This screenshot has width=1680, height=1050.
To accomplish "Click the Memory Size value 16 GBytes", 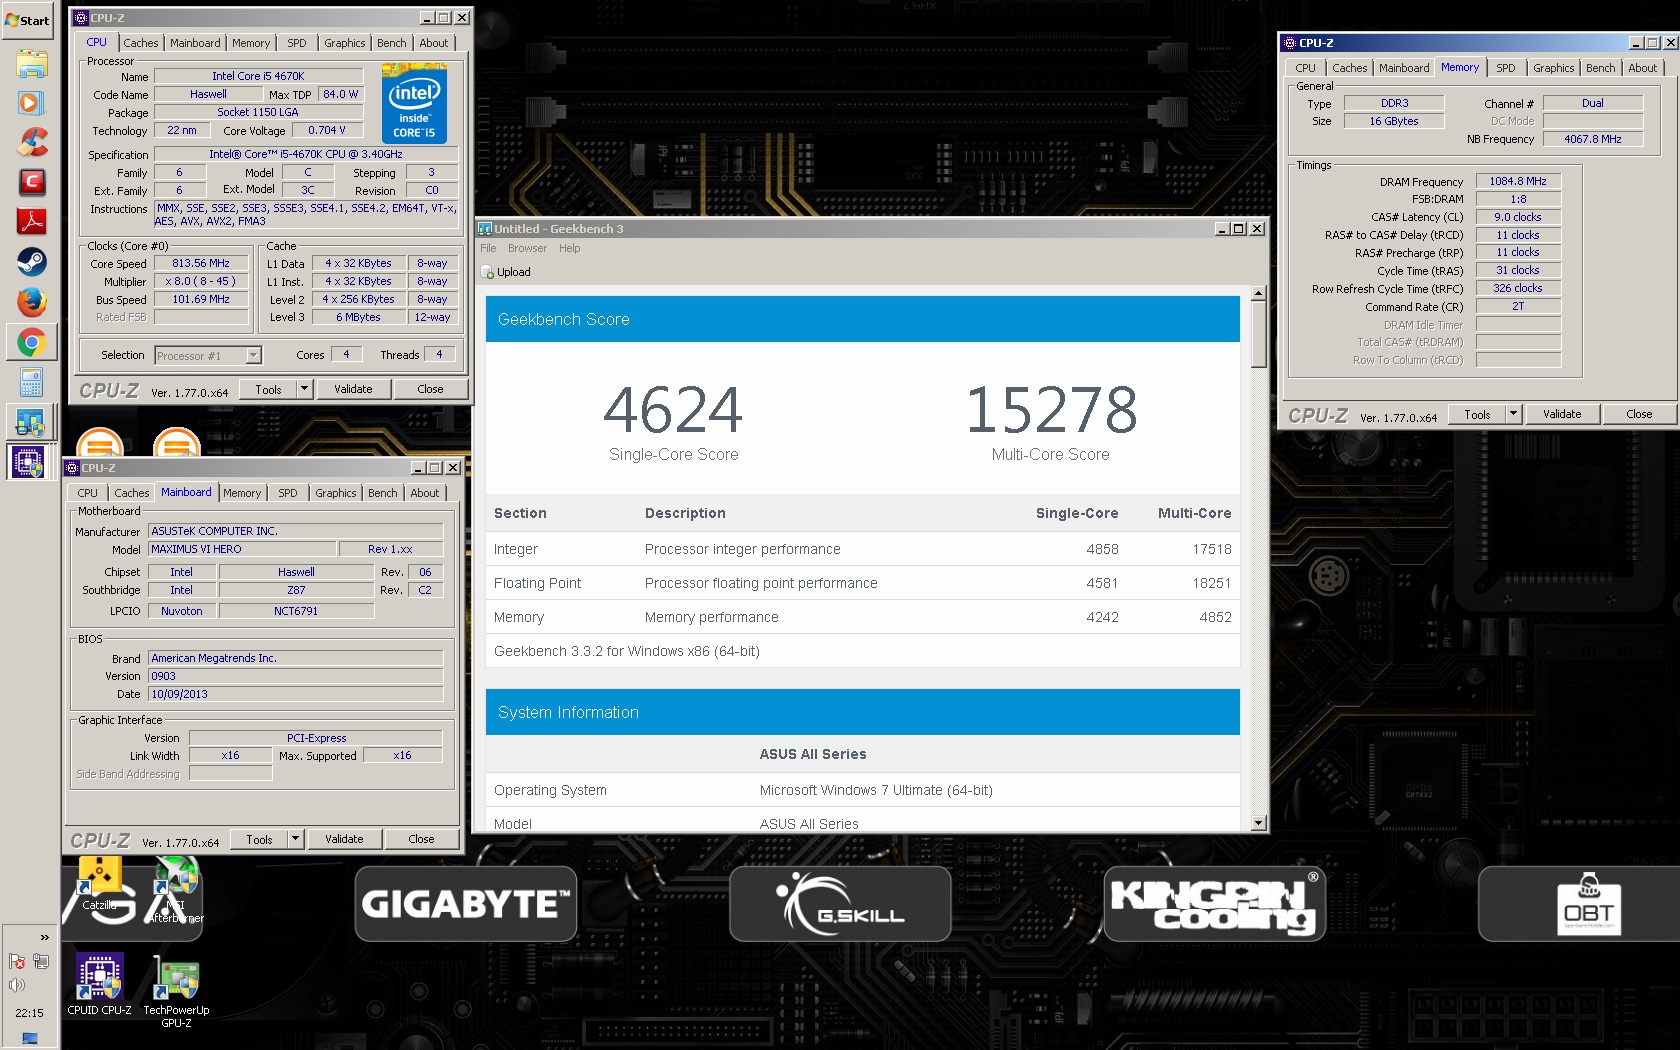I will [x=1394, y=121].
